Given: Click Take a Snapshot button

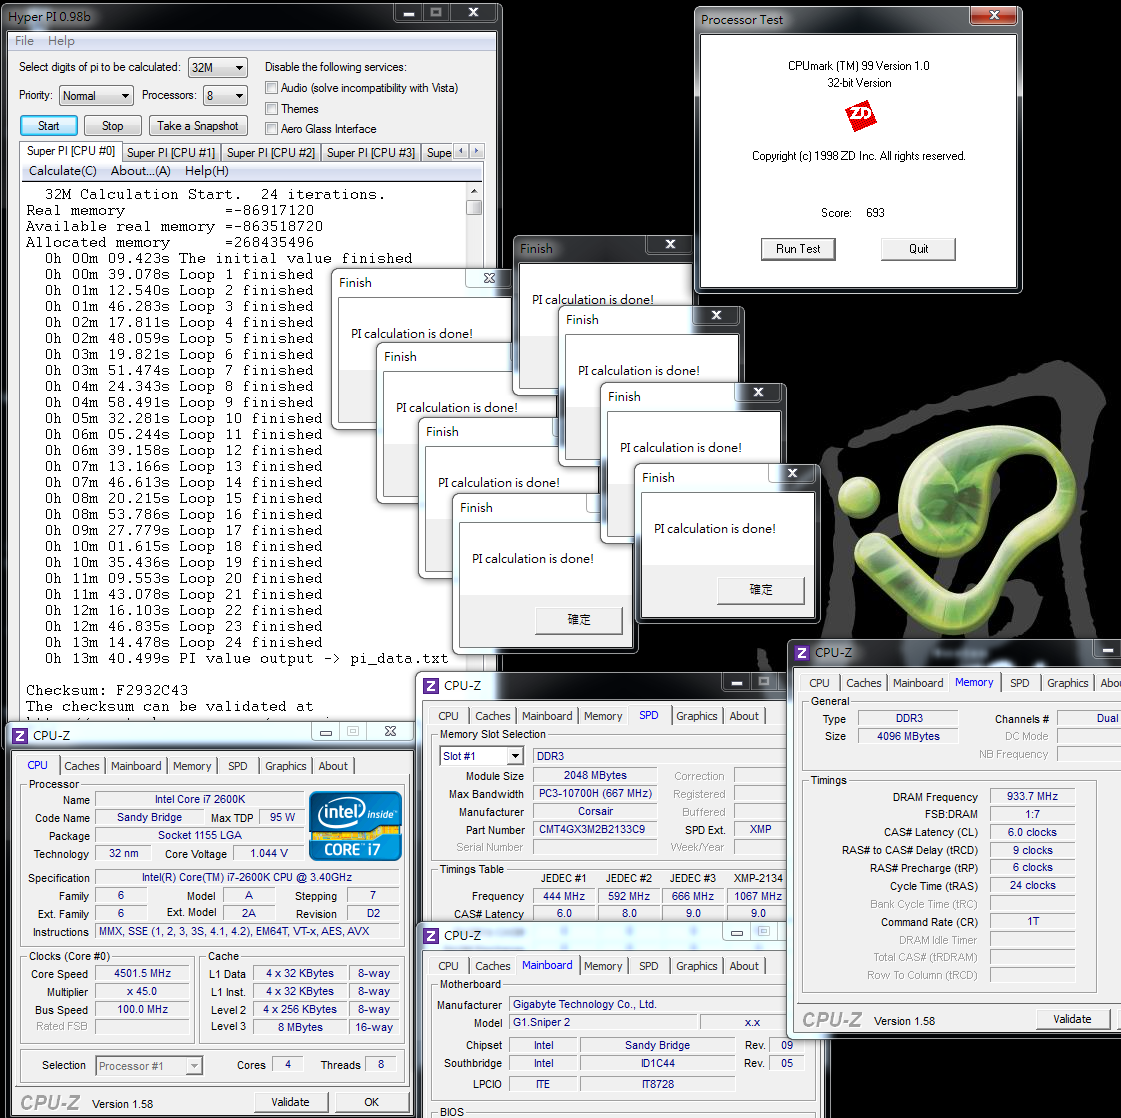Looking at the screenshot, I should [x=198, y=126].
